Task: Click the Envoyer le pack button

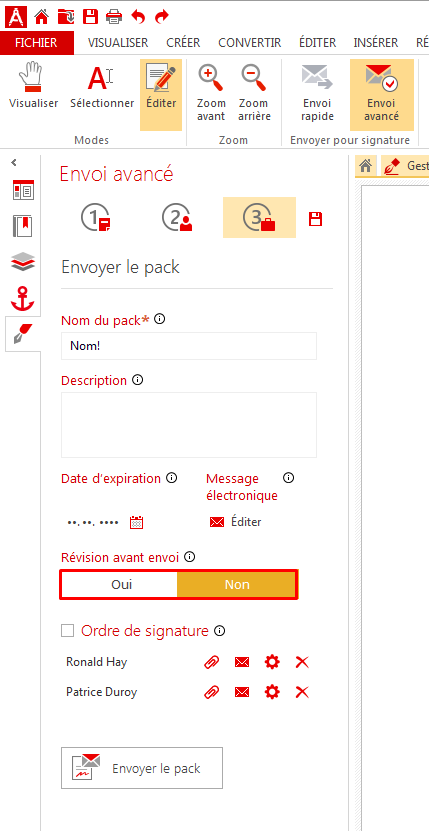Action: point(142,768)
